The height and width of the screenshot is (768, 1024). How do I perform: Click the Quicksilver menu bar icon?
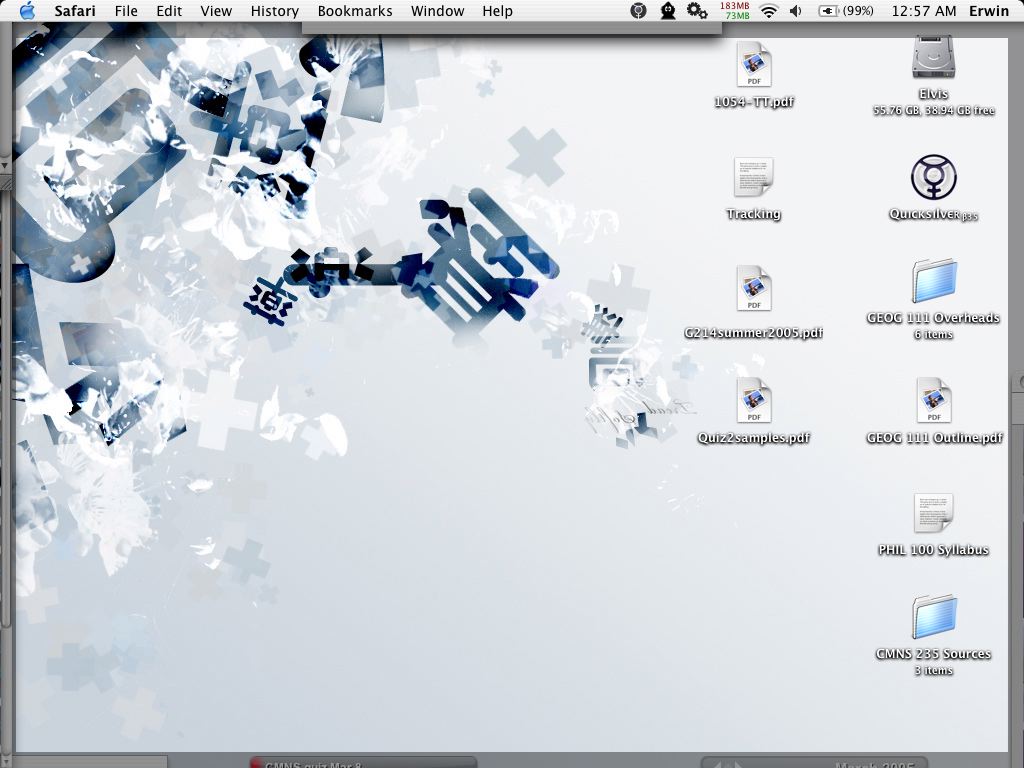coord(638,11)
